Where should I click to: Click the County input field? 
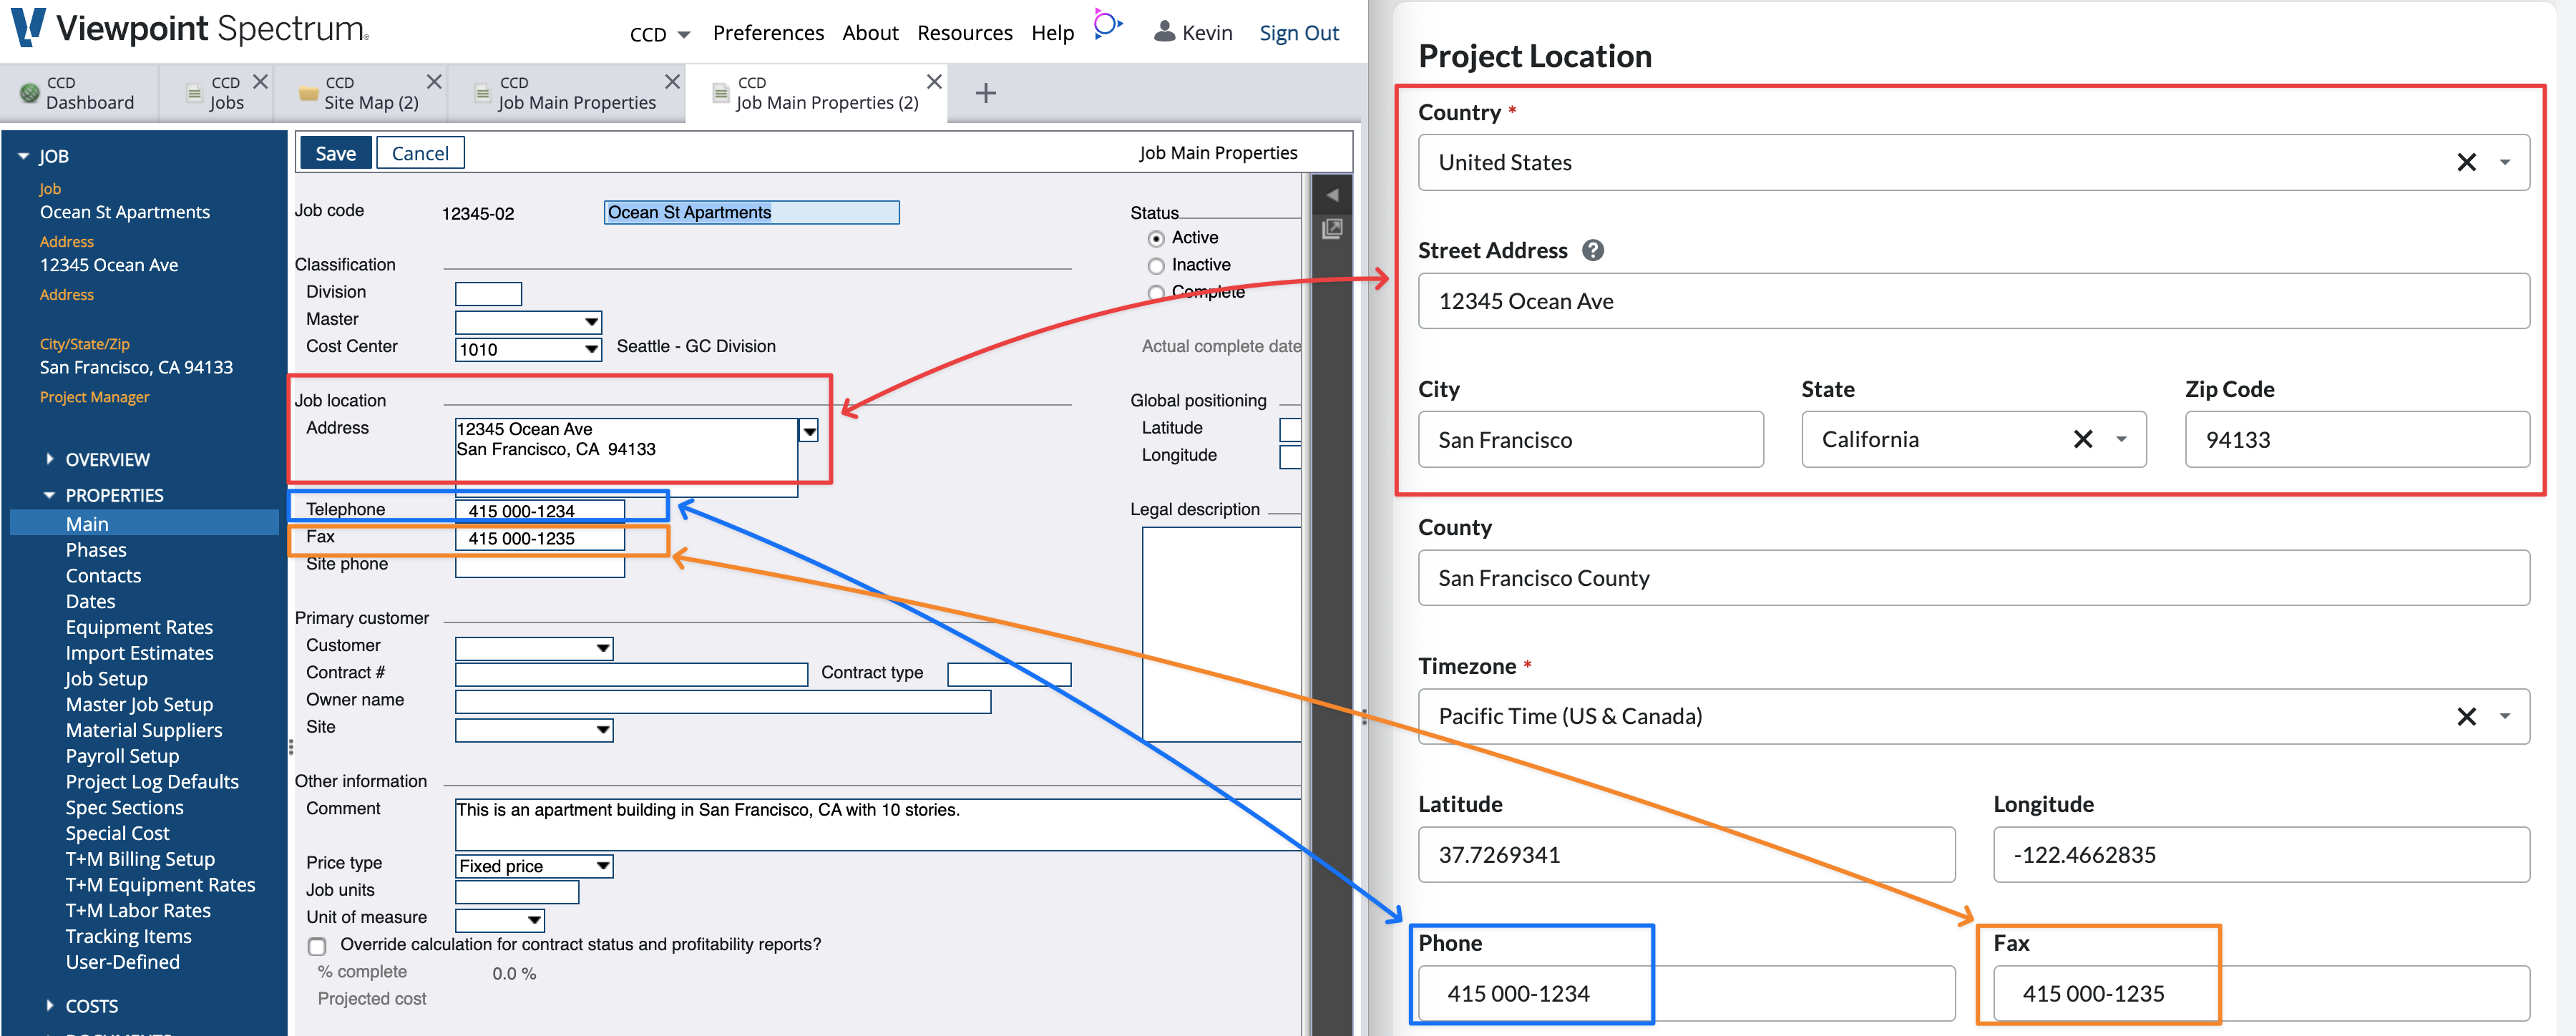click(x=1973, y=577)
